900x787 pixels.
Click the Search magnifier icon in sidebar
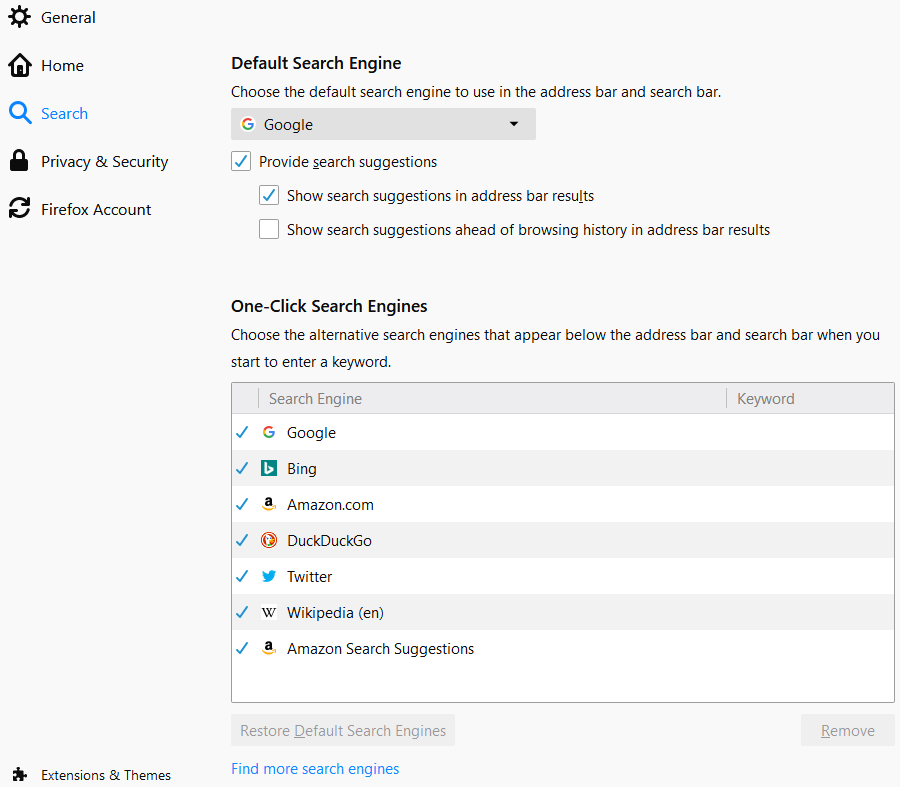[20, 113]
